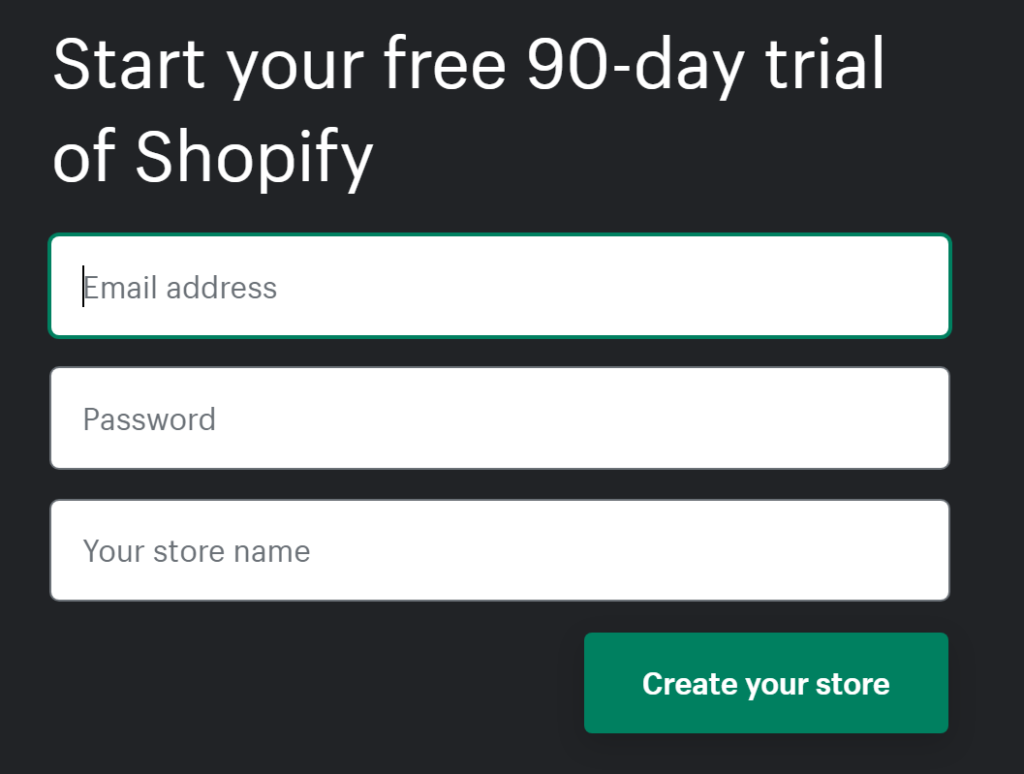Click the 'of Shopify' heading line
The width and height of the screenshot is (1024, 774).
pos(213,158)
